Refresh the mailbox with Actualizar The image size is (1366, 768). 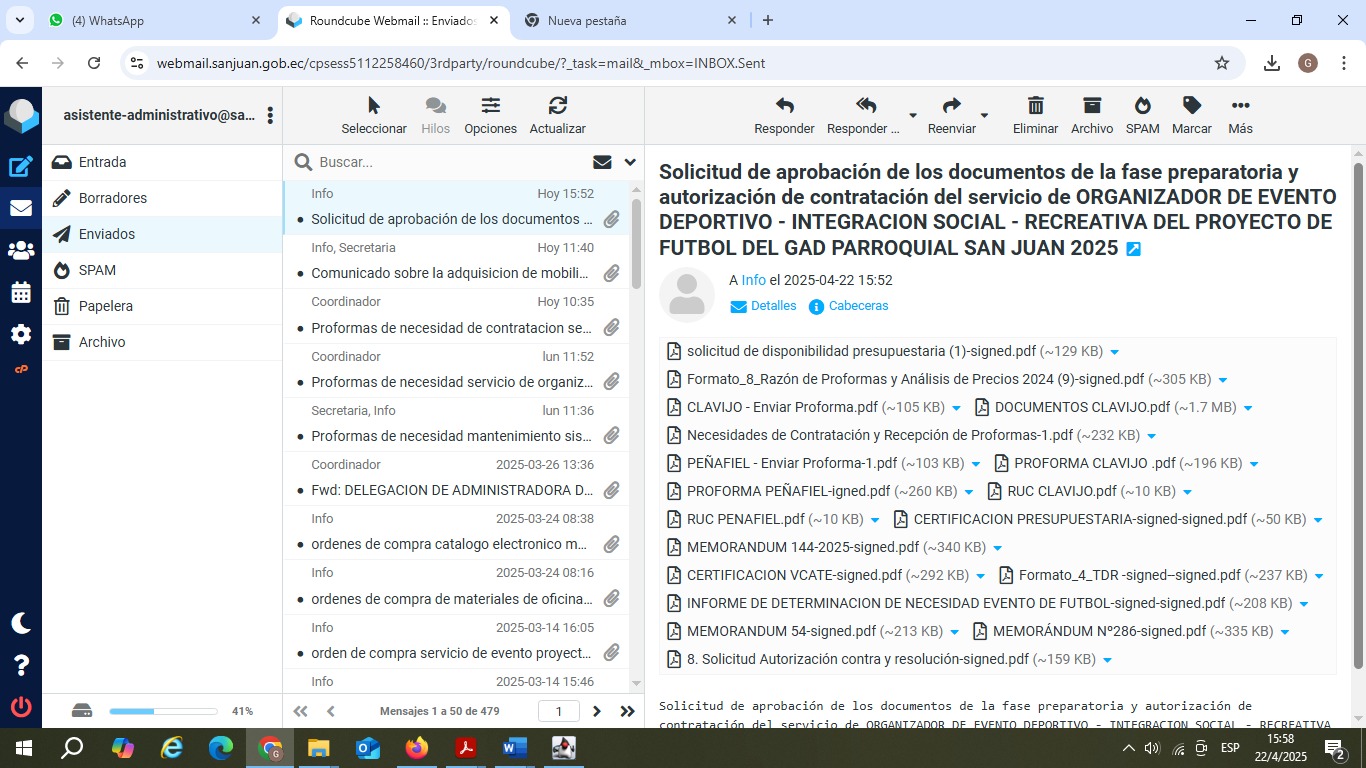(x=557, y=106)
